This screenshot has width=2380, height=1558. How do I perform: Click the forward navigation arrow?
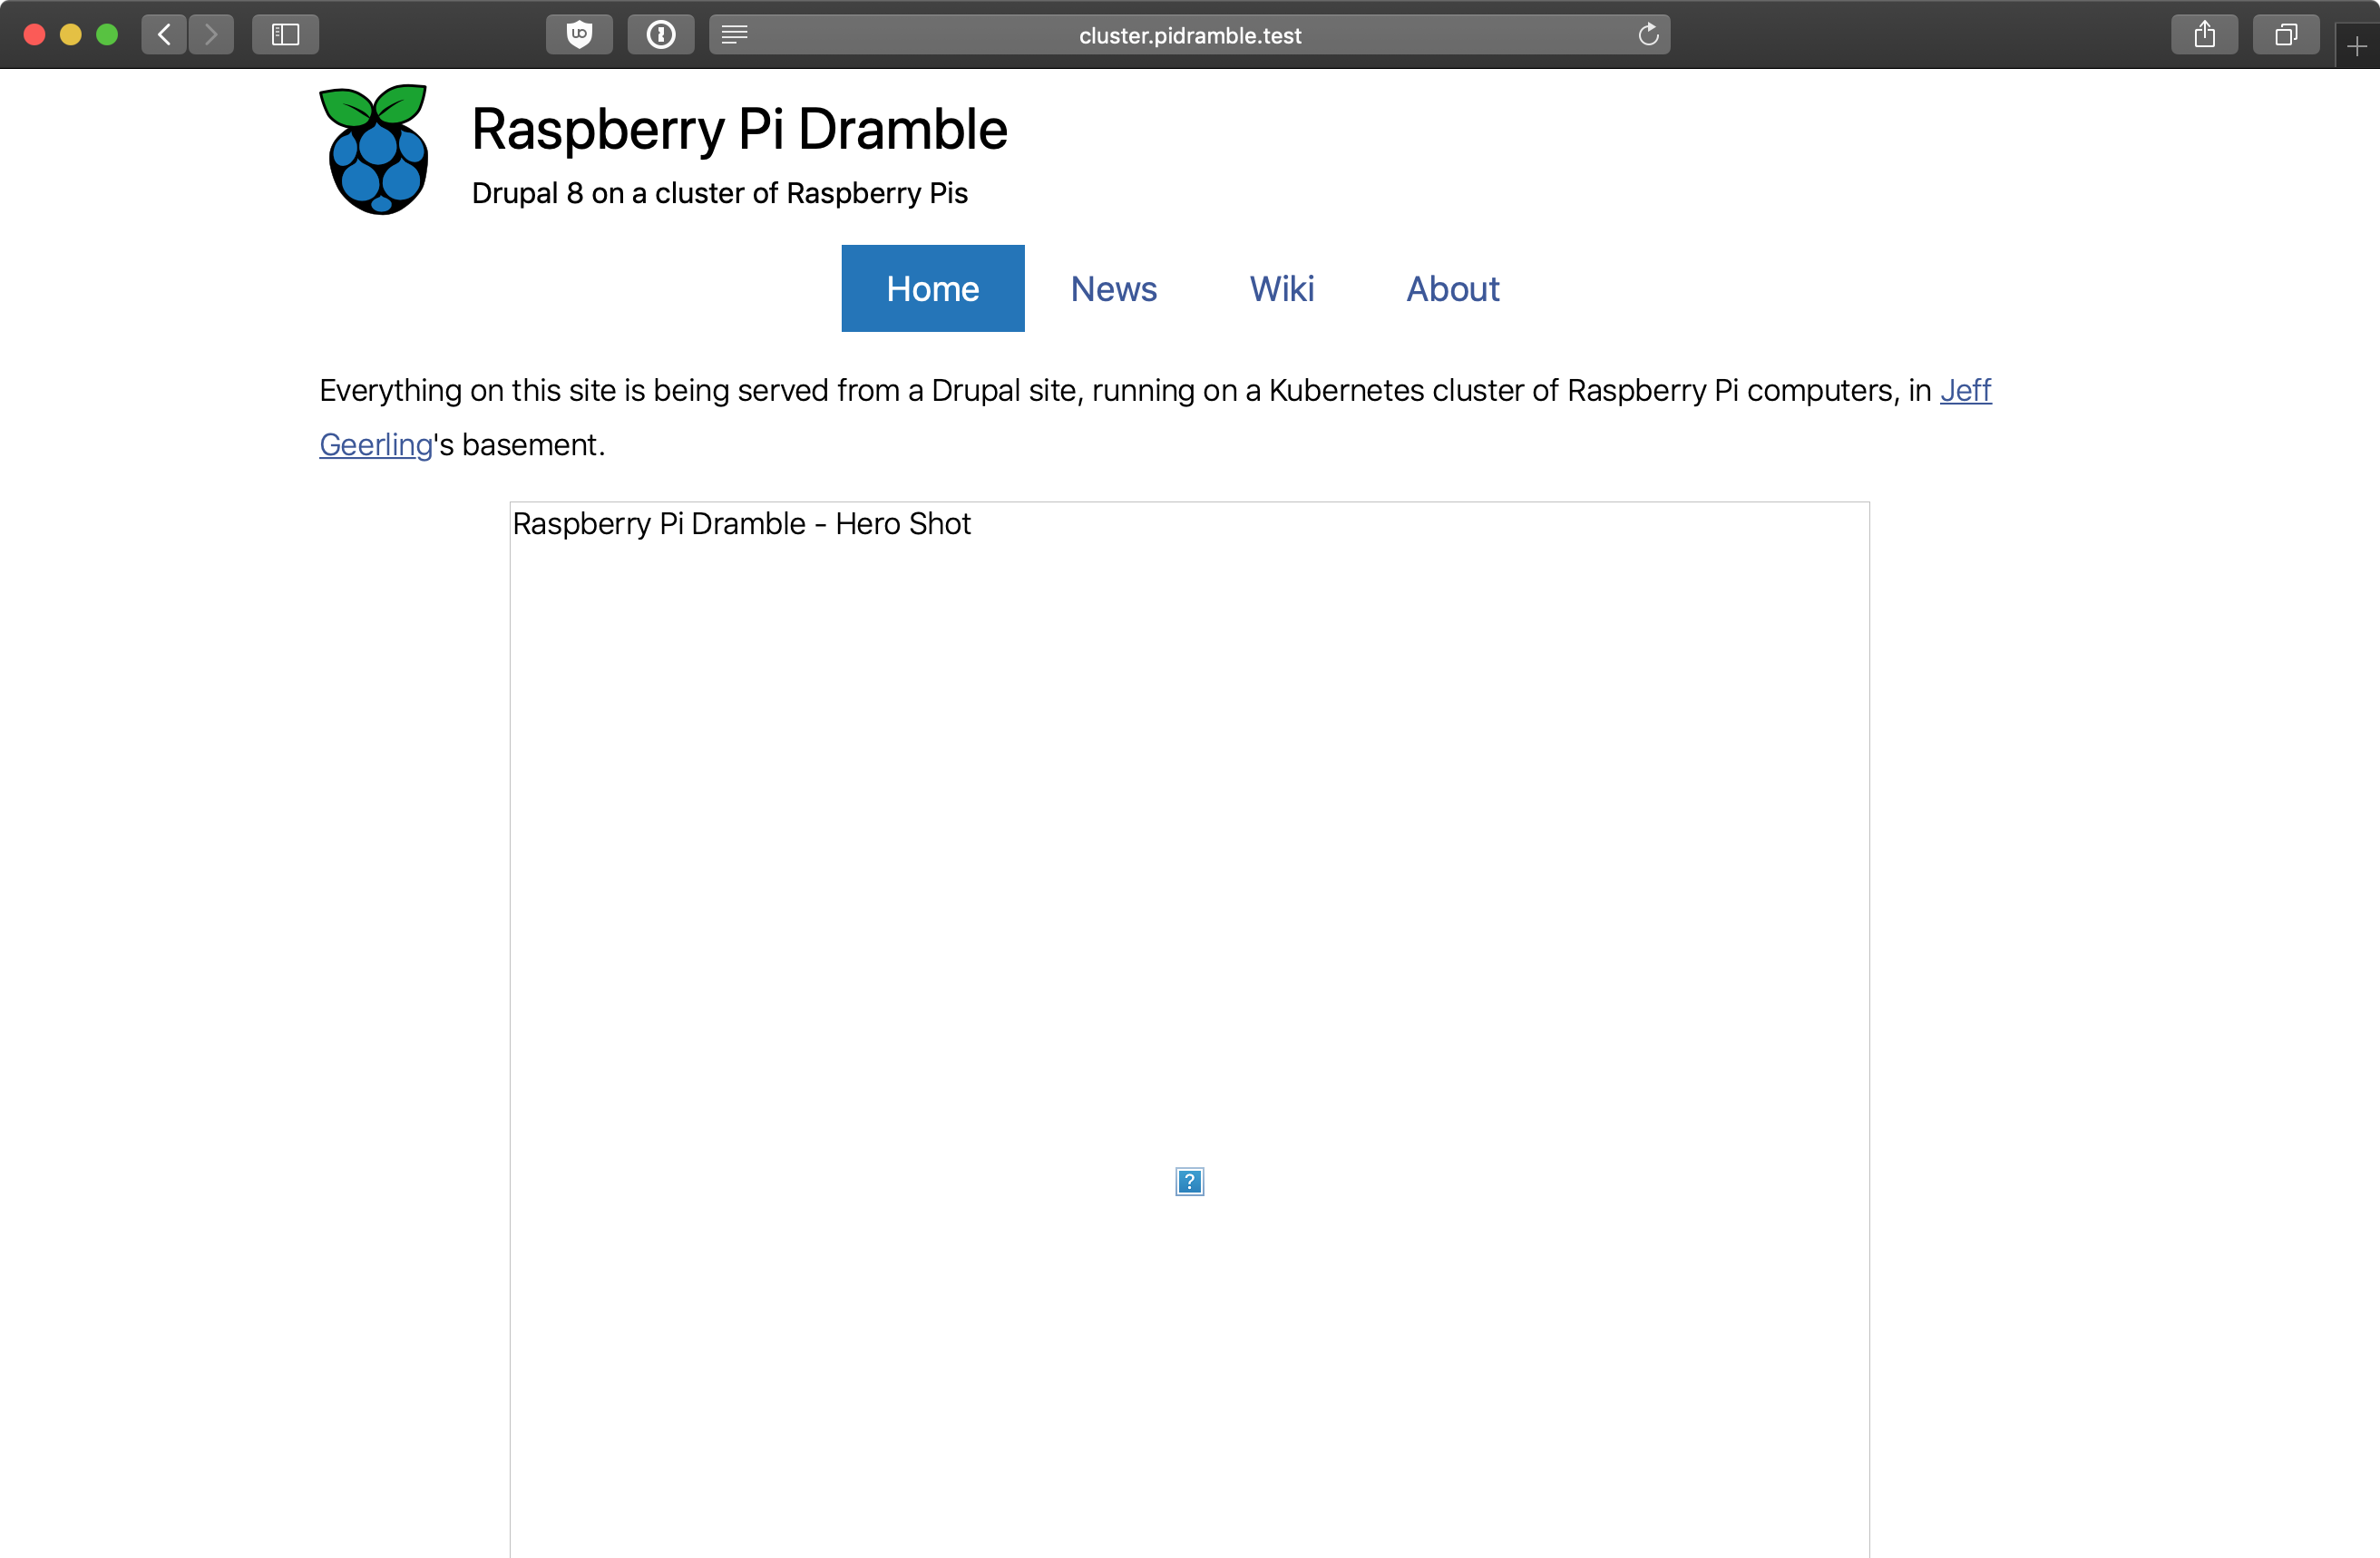click(x=211, y=35)
